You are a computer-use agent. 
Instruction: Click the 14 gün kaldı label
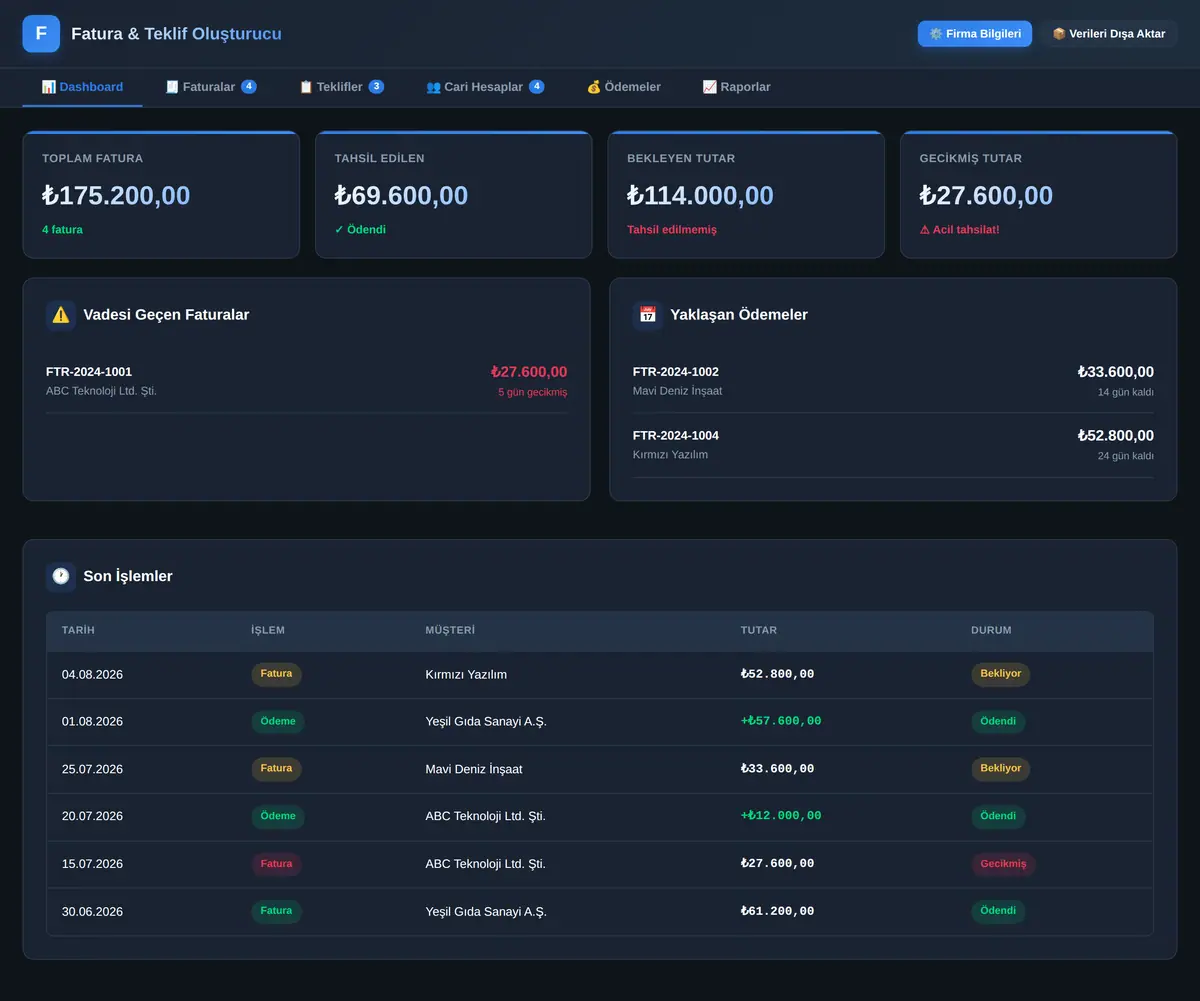[1126, 392]
